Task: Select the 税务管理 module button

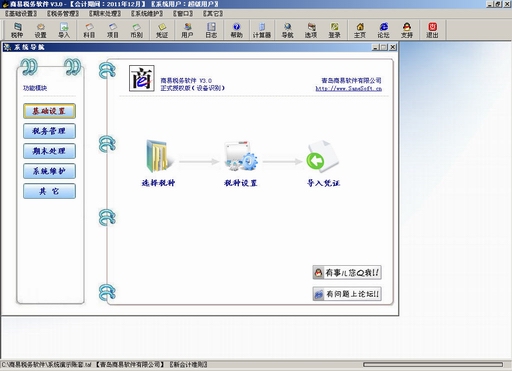Action: point(49,131)
